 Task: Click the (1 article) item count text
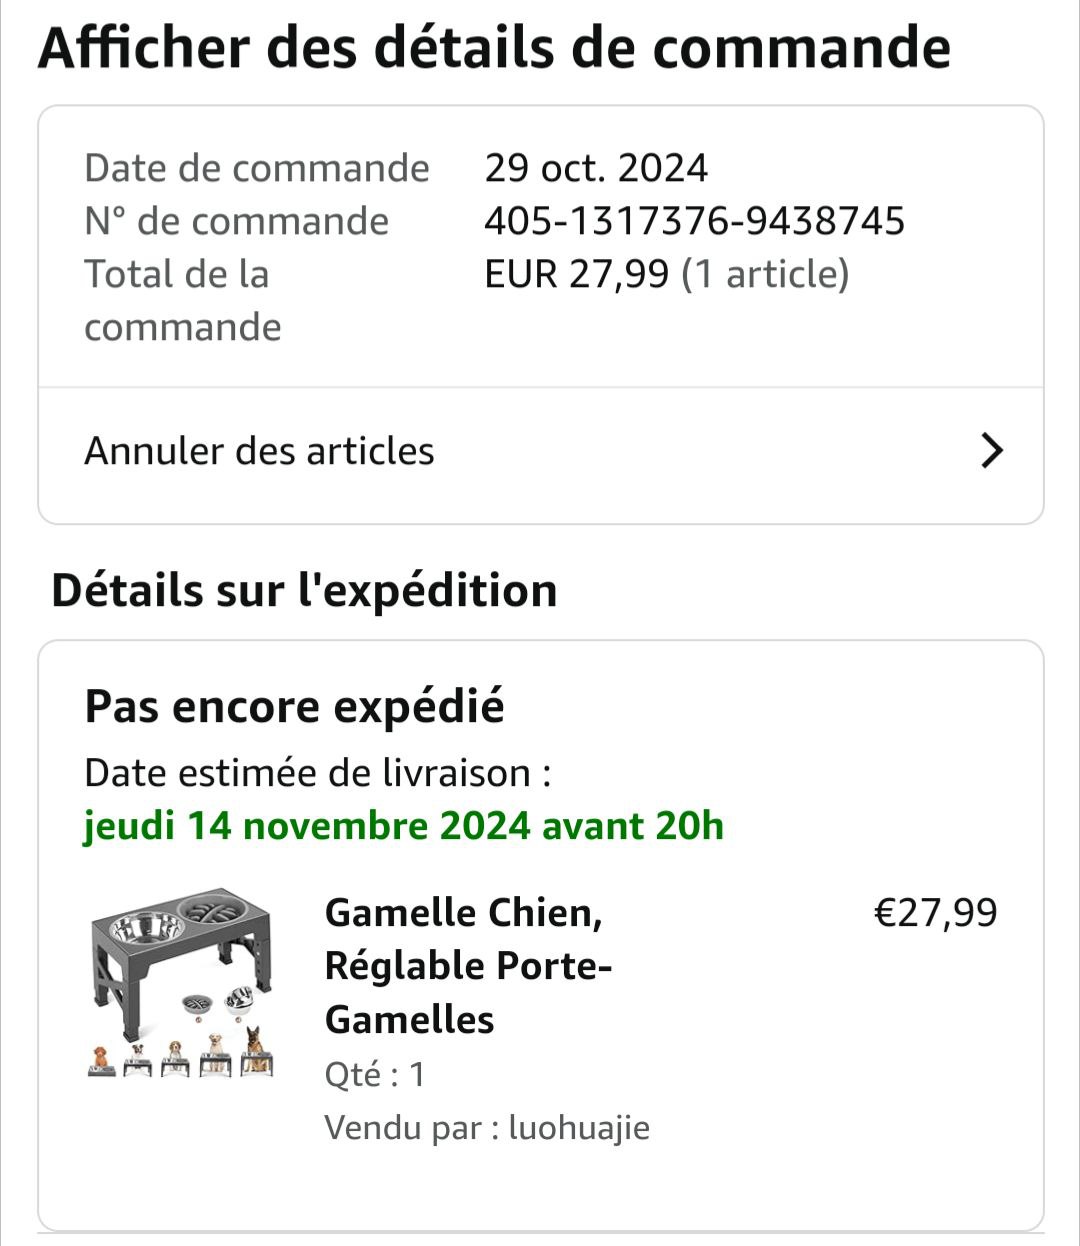(765, 274)
